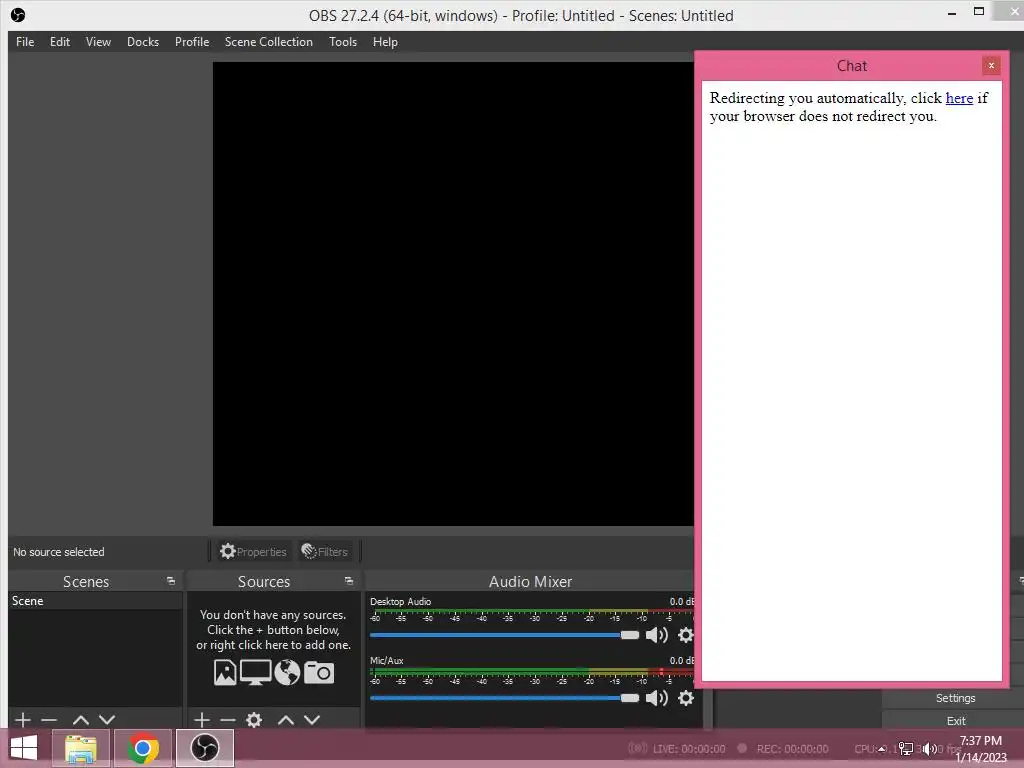Open the Tools menu
The height and width of the screenshot is (768, 1024).
[x=343, y=42]
